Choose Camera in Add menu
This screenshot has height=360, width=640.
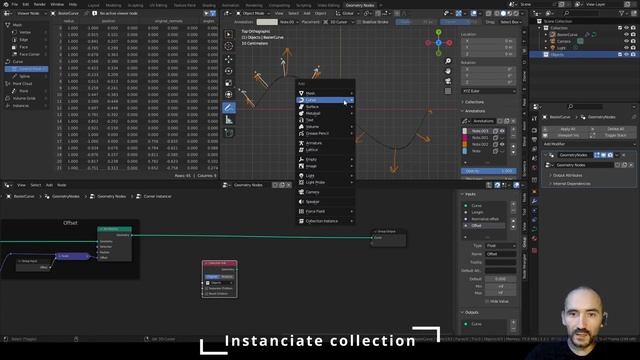(x=325, y=192)
